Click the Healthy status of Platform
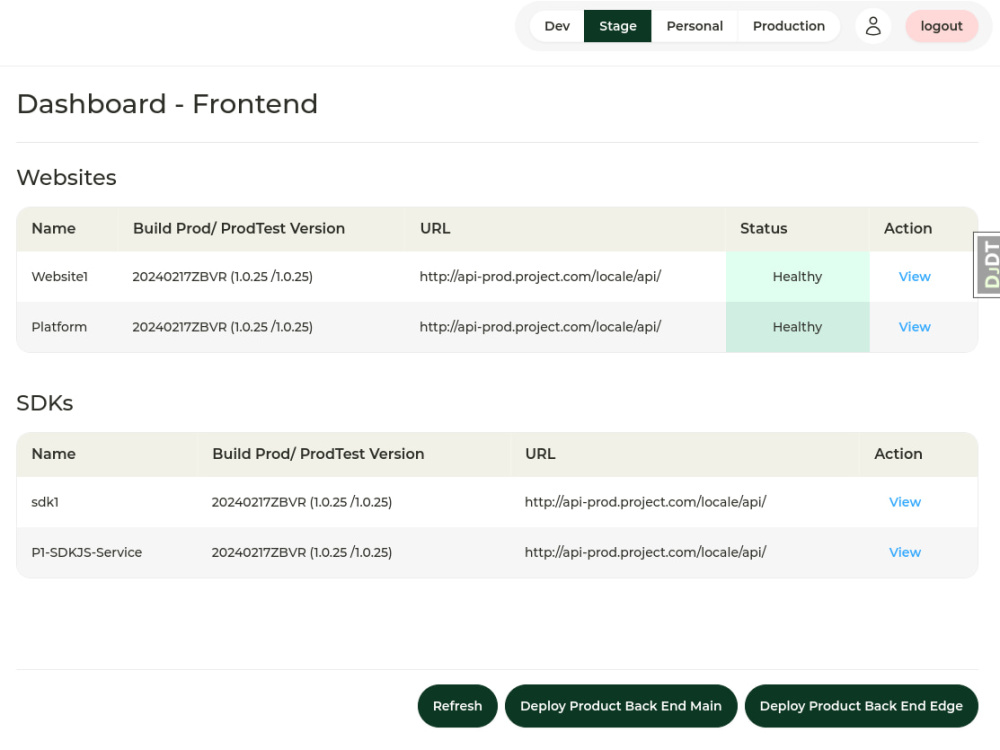The image size is (1000, 750). tap(797, 327)
